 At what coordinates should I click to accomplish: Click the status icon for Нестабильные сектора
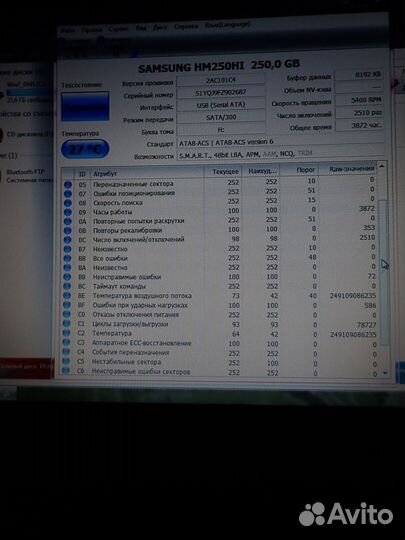pos(66,361)
